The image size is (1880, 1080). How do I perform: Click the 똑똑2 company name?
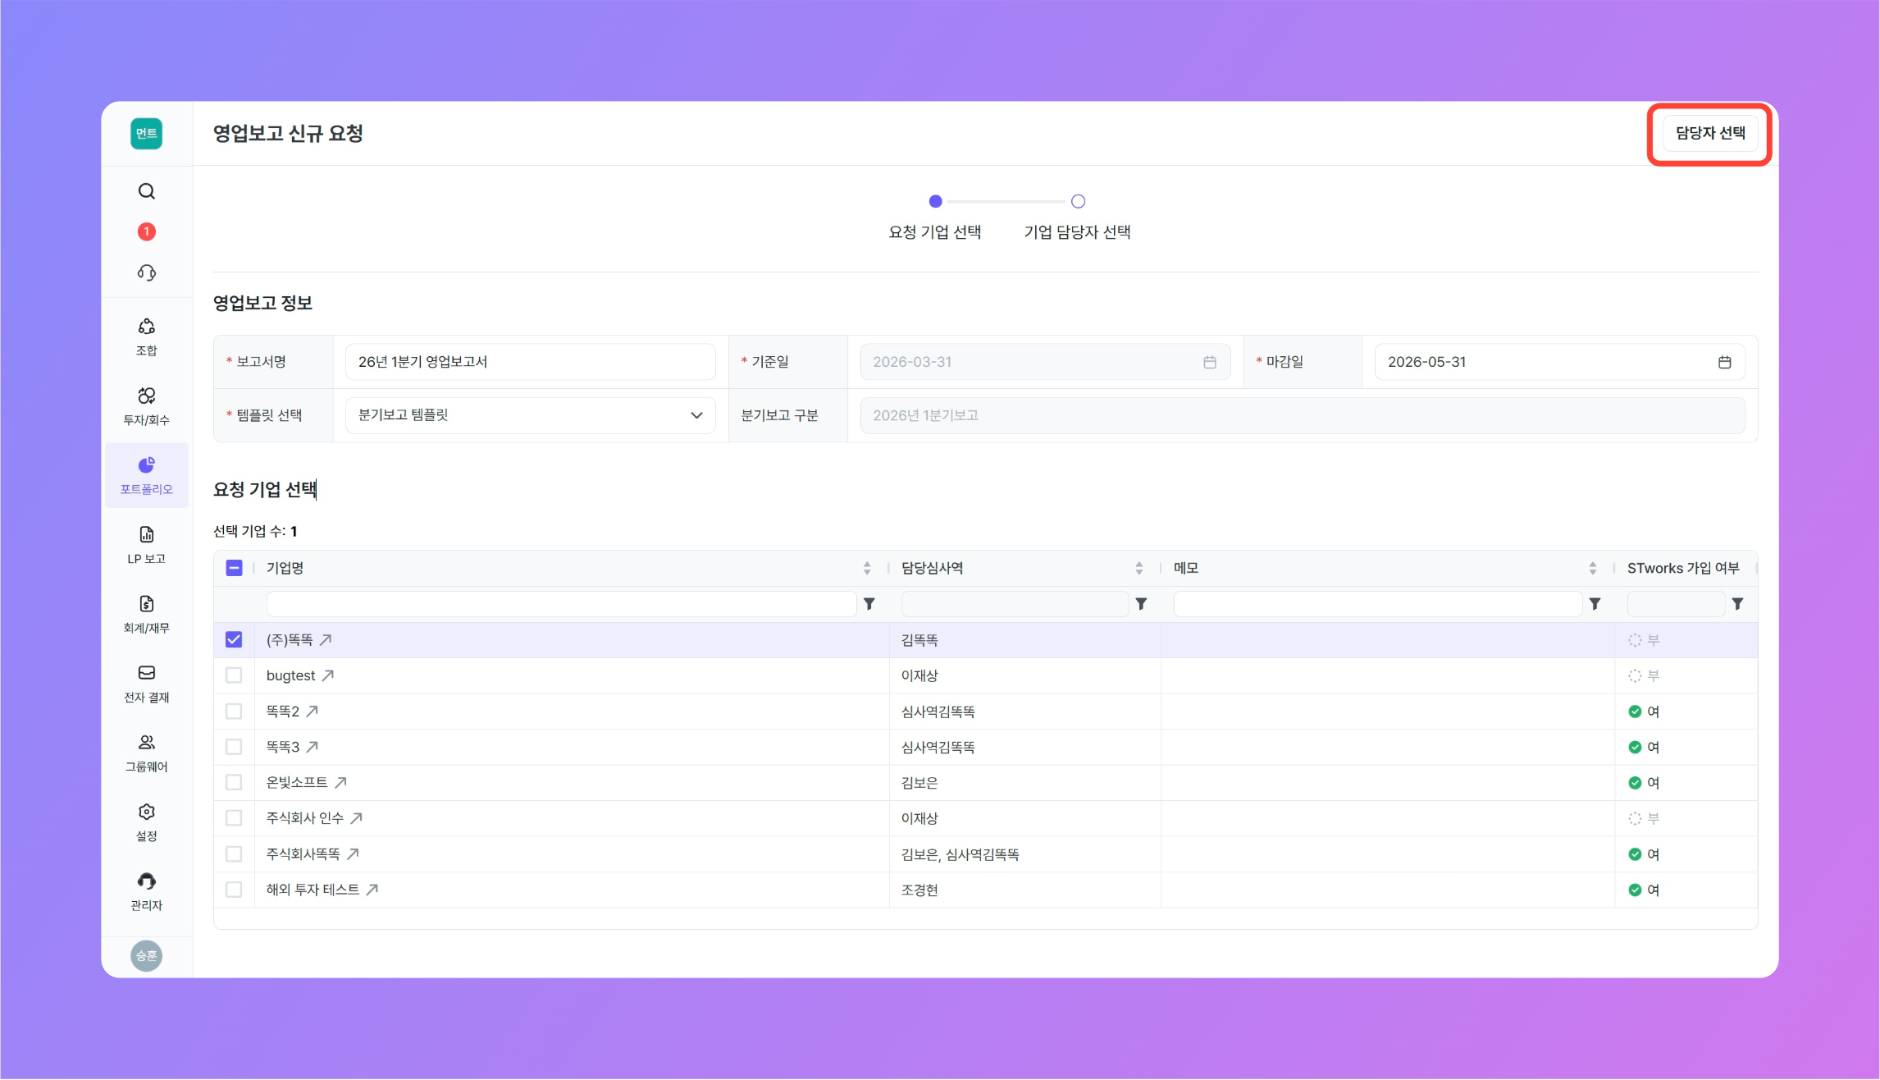point(283,712)
